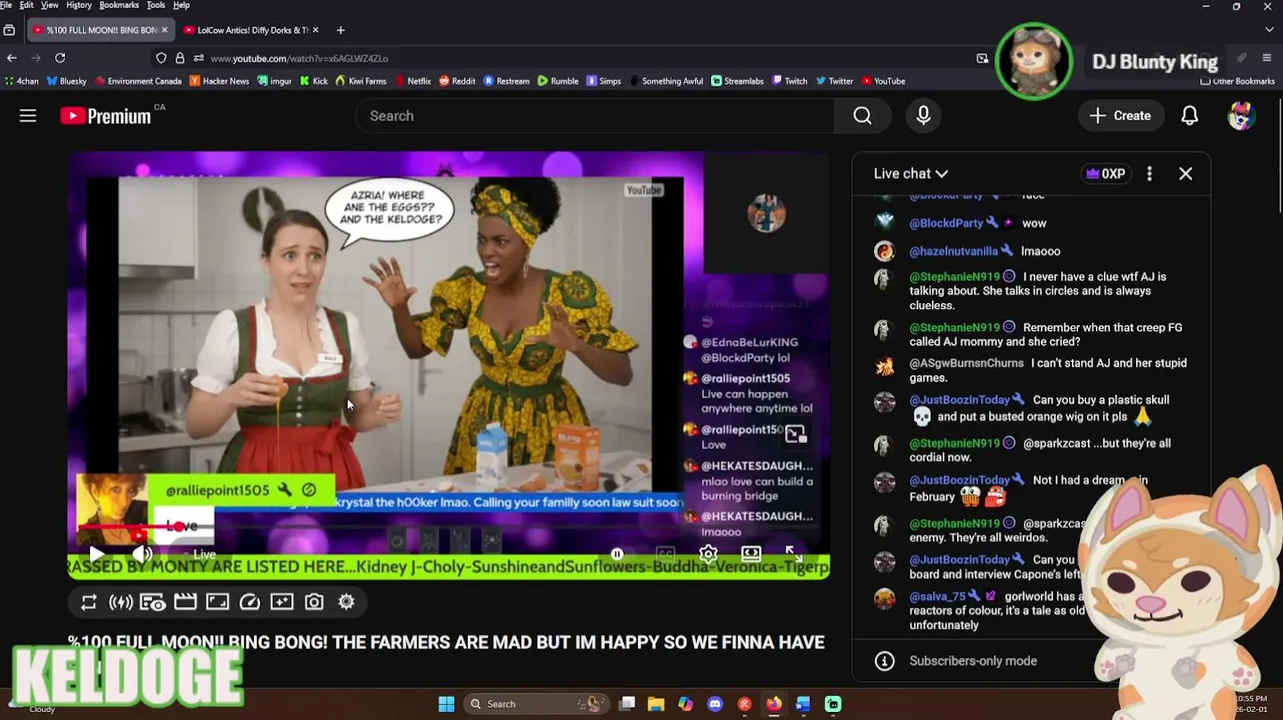Click the Subscribers-only mode info icon

(x=884, y=661)
